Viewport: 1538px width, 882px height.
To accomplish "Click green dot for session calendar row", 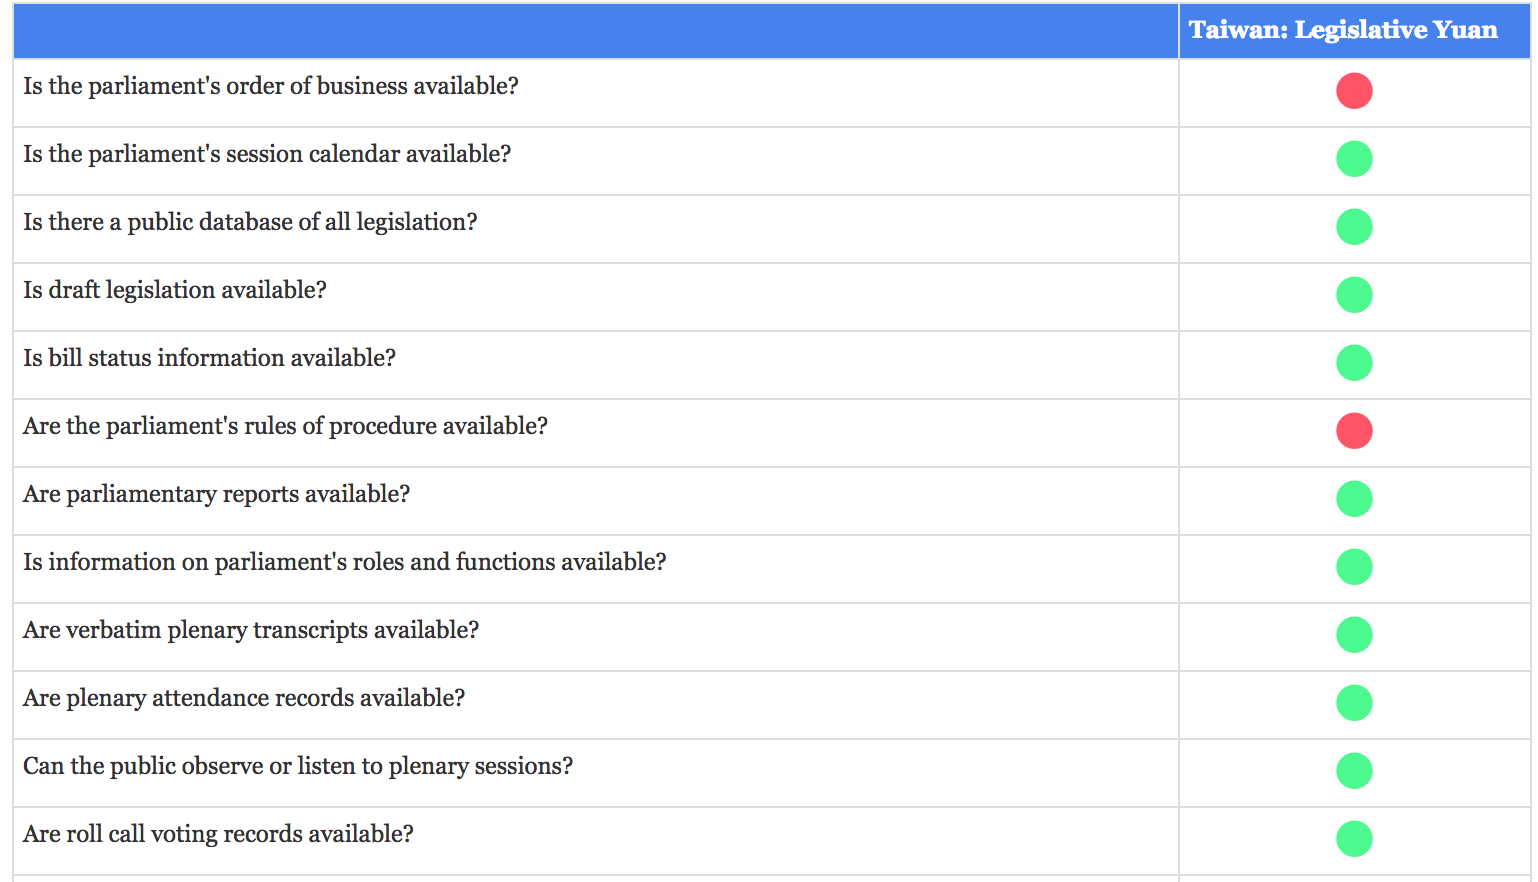I will 1354,159.
